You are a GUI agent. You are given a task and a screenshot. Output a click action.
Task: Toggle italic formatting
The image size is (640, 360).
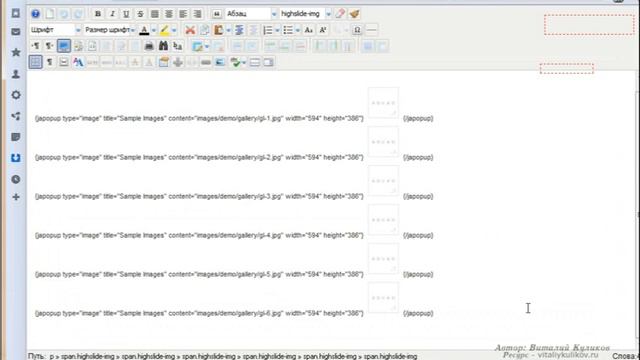[x=112, y=14]
